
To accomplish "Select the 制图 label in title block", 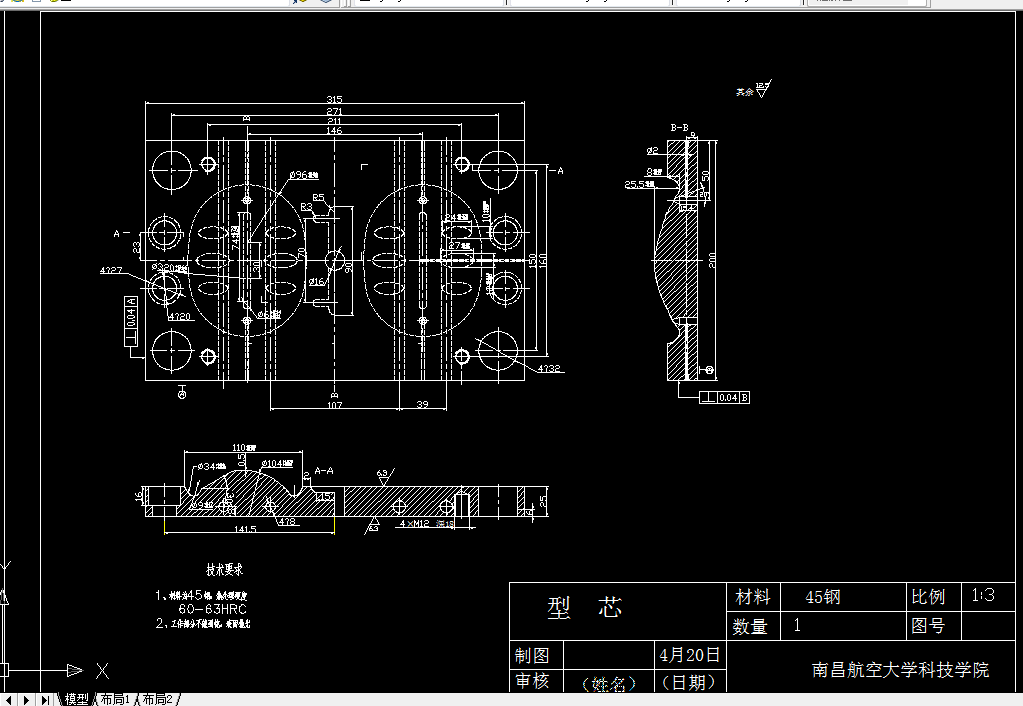I will point(532,655).
